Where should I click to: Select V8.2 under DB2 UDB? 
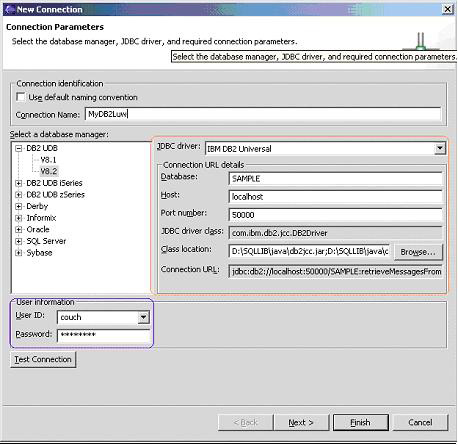[x=49, y=171]
